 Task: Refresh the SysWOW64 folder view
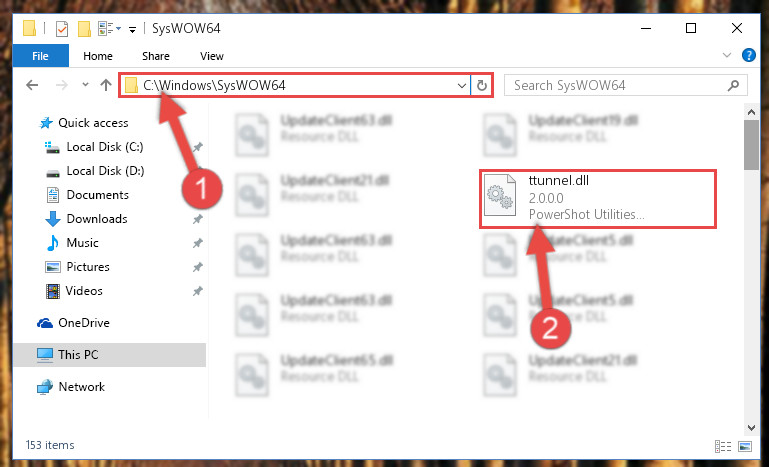tap(482, 85)
